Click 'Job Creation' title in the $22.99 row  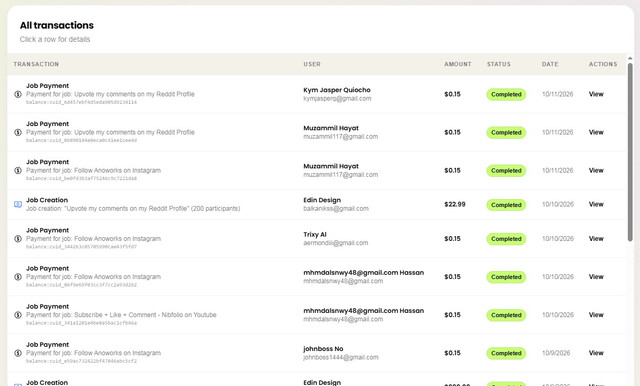[x=47, y=200]
